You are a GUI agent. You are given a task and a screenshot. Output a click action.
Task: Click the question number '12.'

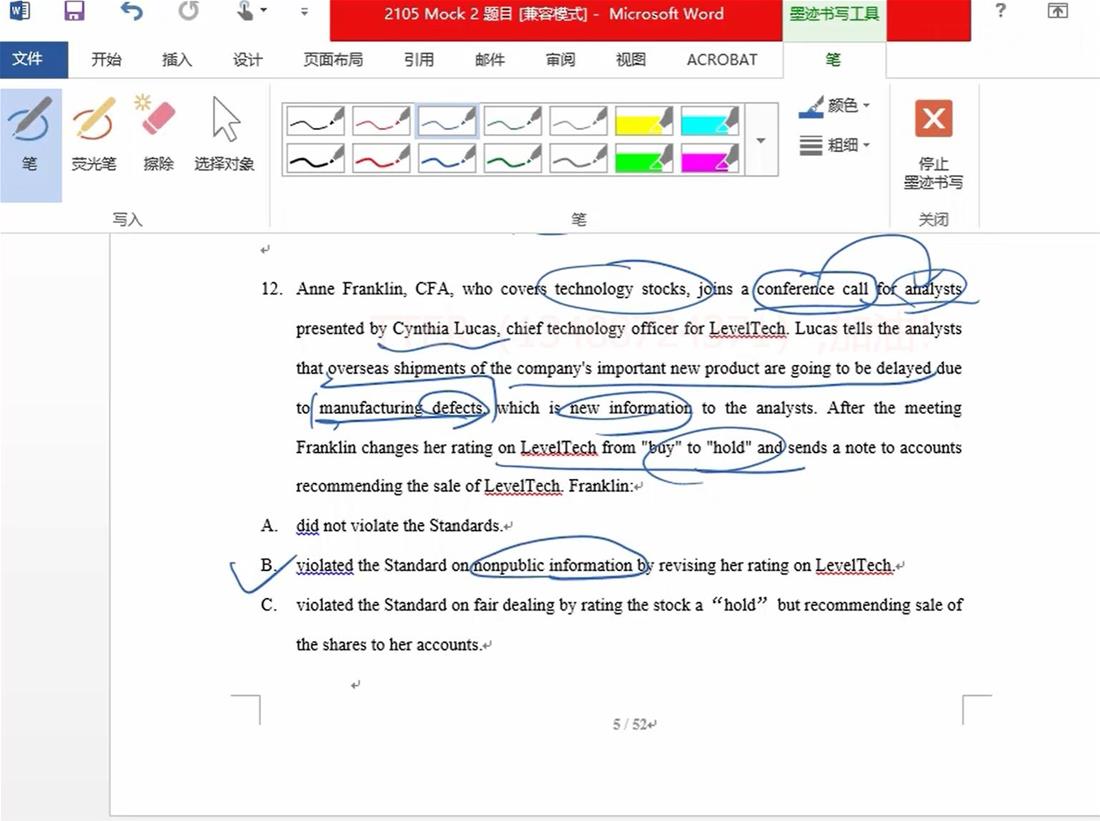(271, 289)
